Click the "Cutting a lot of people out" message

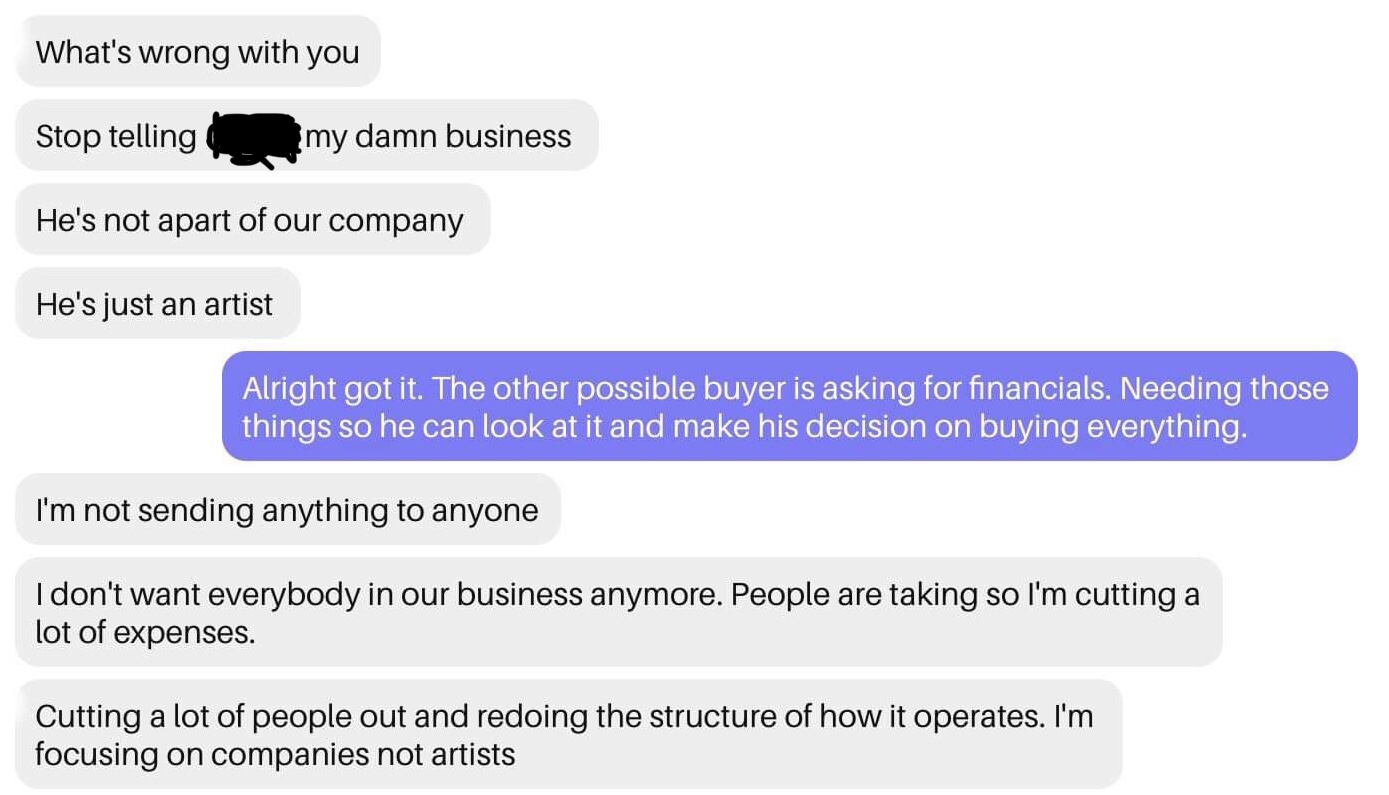[x=569, y=734]
